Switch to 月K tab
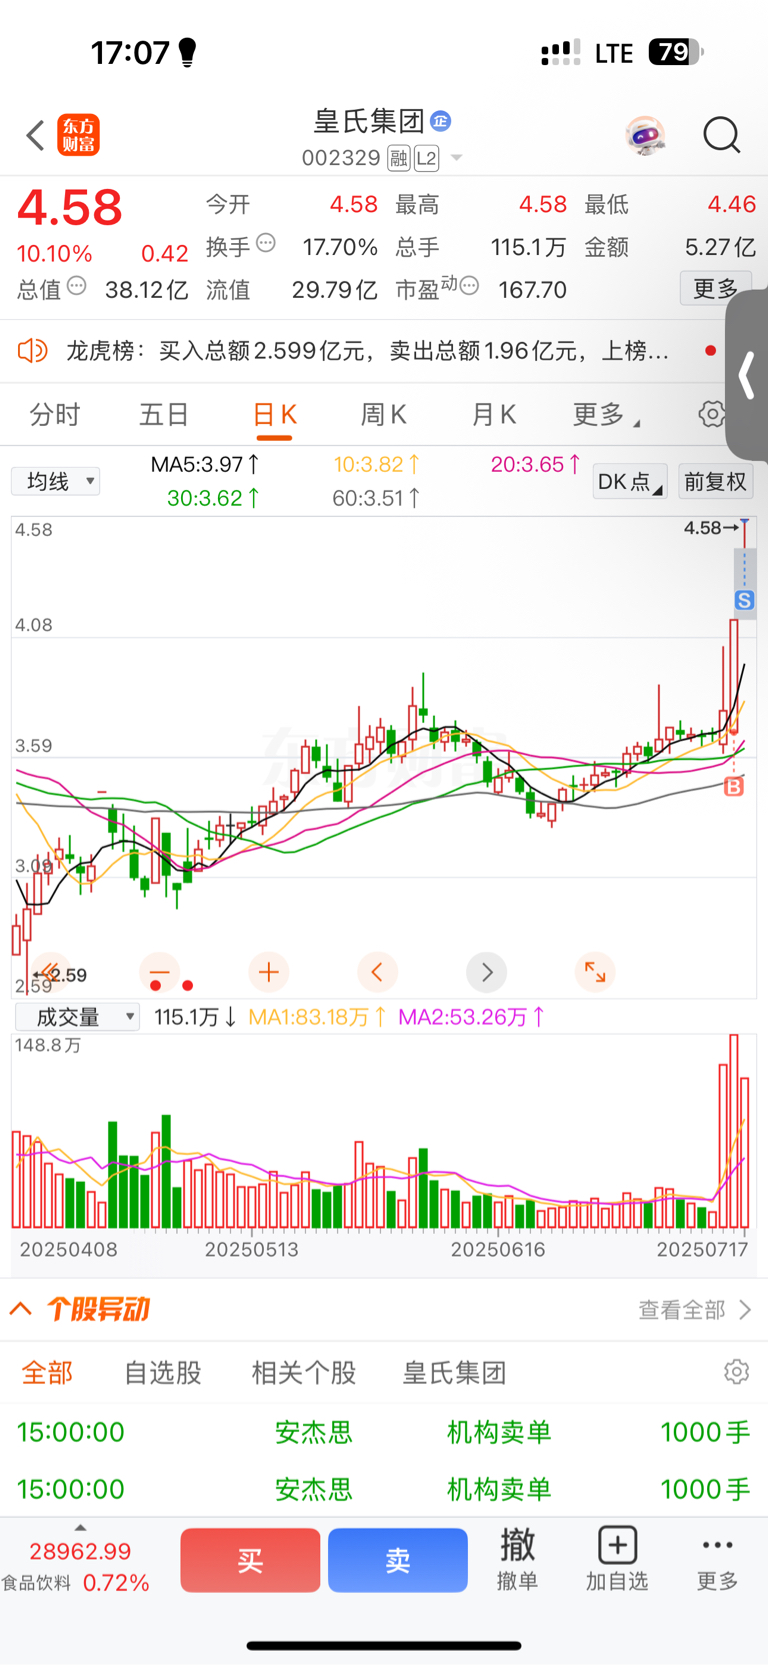The width and height of the screenshot is (768, 1665). point(493,415)
